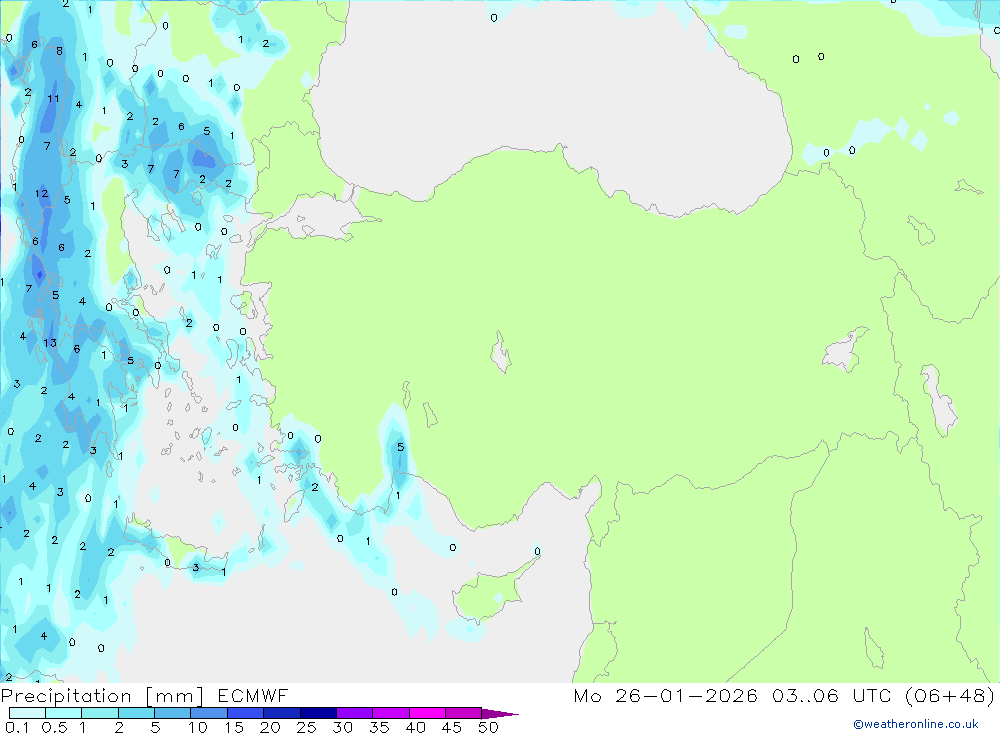
Task: Click the 'Precipitation [mm]' title text
Action: point(102,697)
